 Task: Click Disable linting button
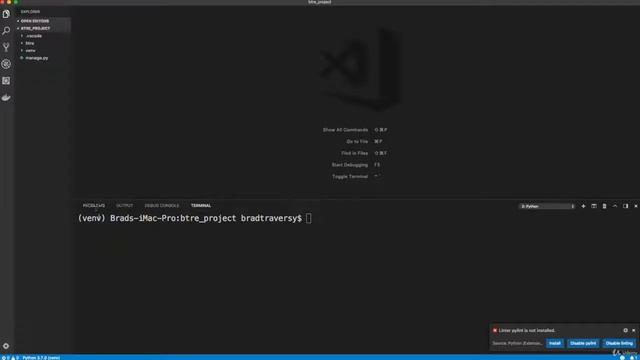click(x=619, y=343)
